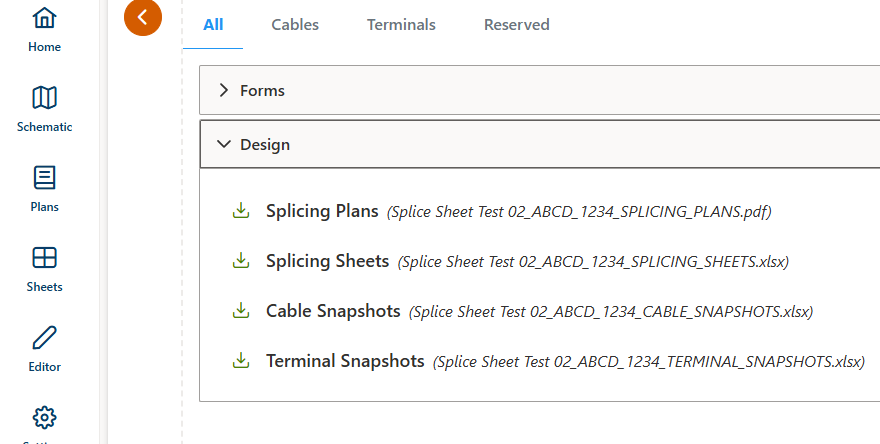Open the Schematic map icon

coord(44,98)
